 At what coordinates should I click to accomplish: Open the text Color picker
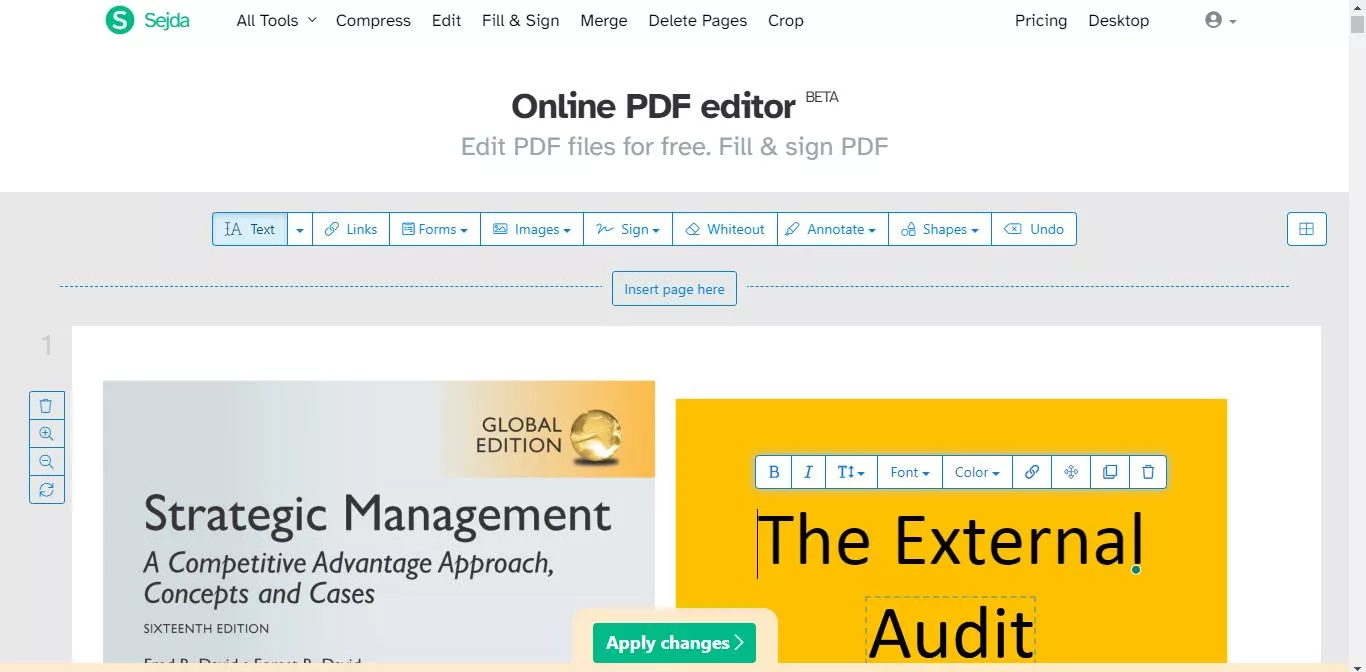coord(975,471)
